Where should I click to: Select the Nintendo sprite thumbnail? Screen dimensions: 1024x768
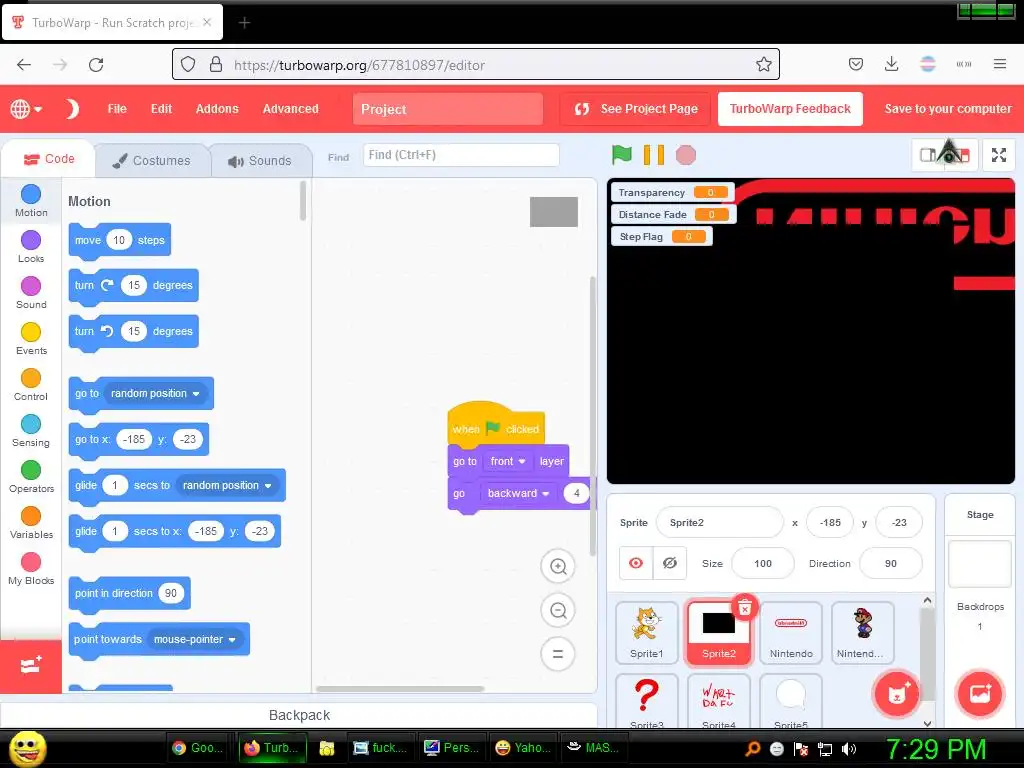tap(791, 632)
